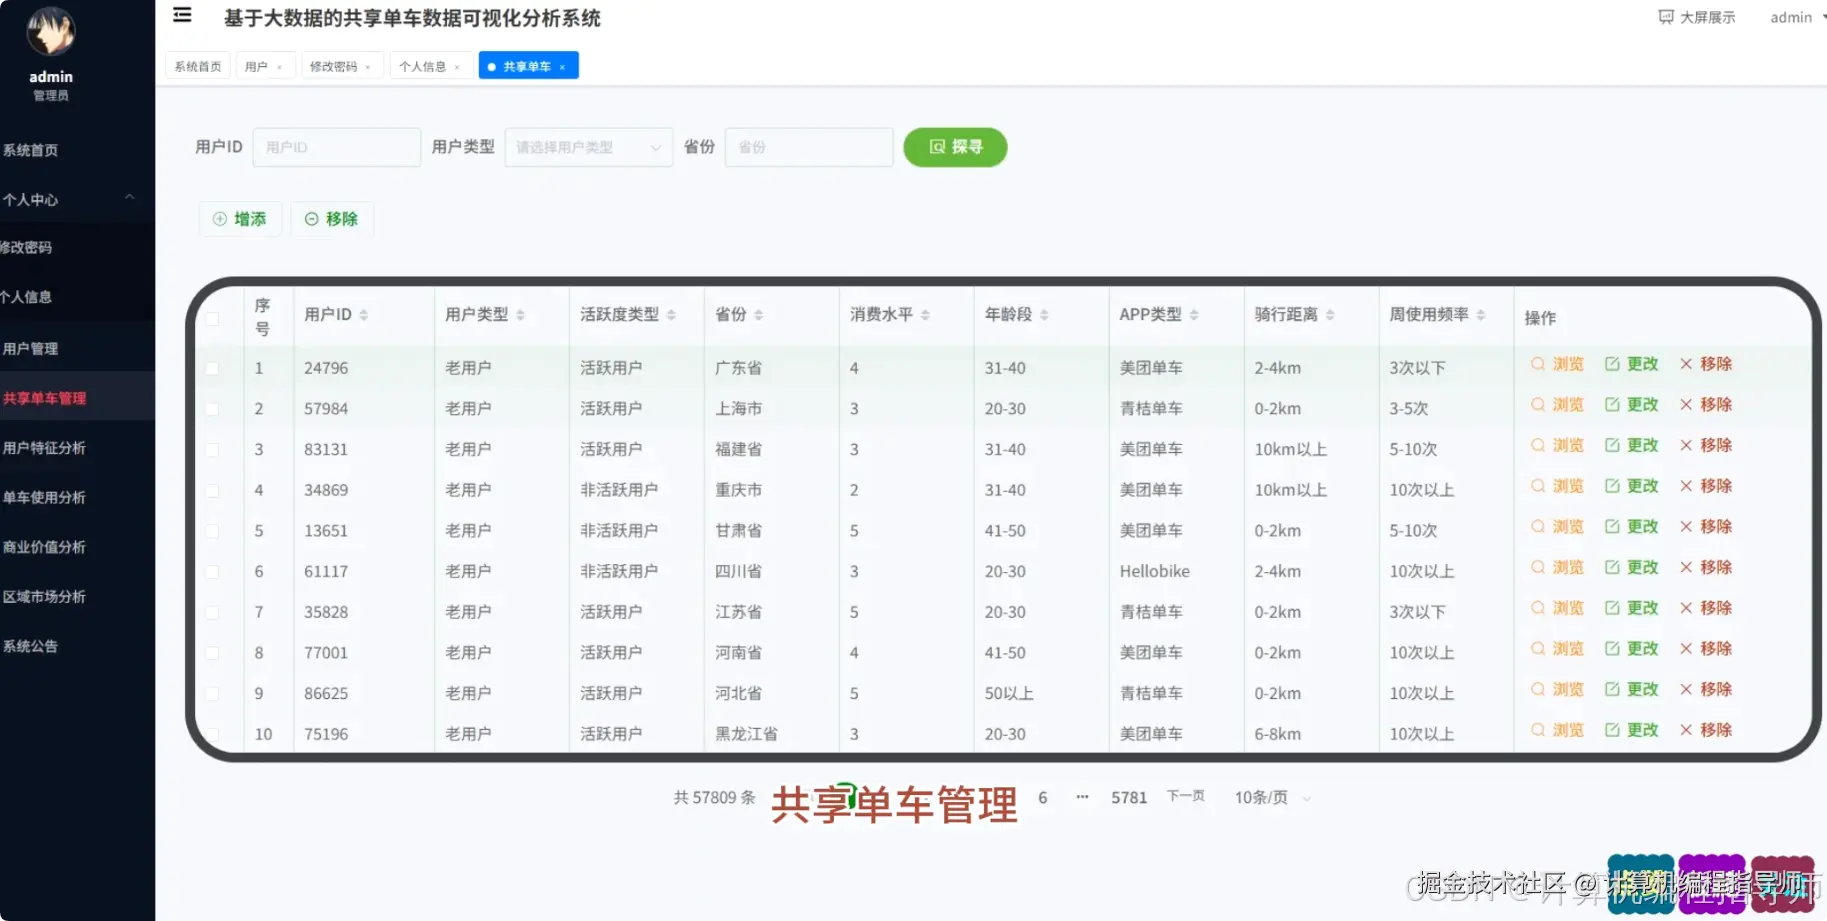Check the row 4 checkbox for user 34869
The height and width of the screenshot is (921, 1827).
(x=212, y=490)
